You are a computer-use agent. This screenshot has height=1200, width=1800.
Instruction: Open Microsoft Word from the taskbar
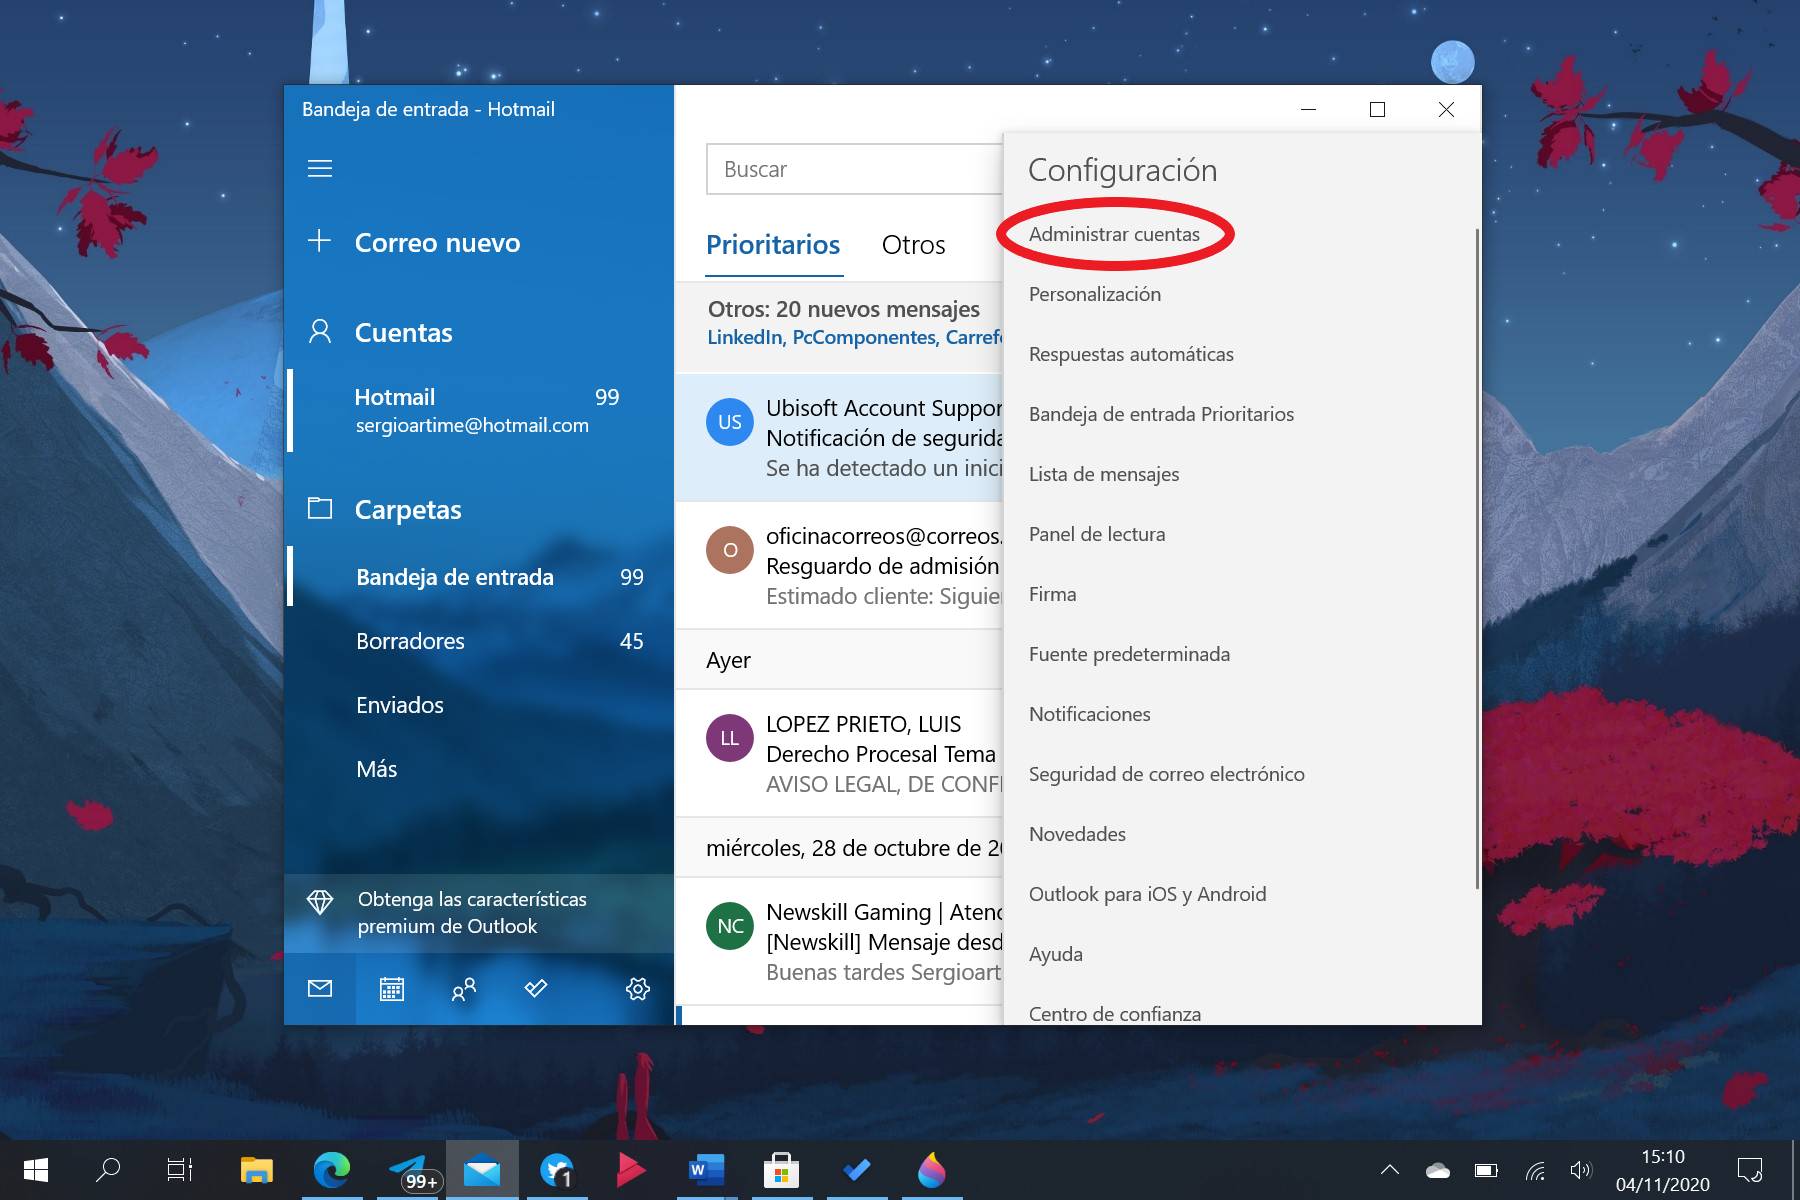click(706, 1169)
